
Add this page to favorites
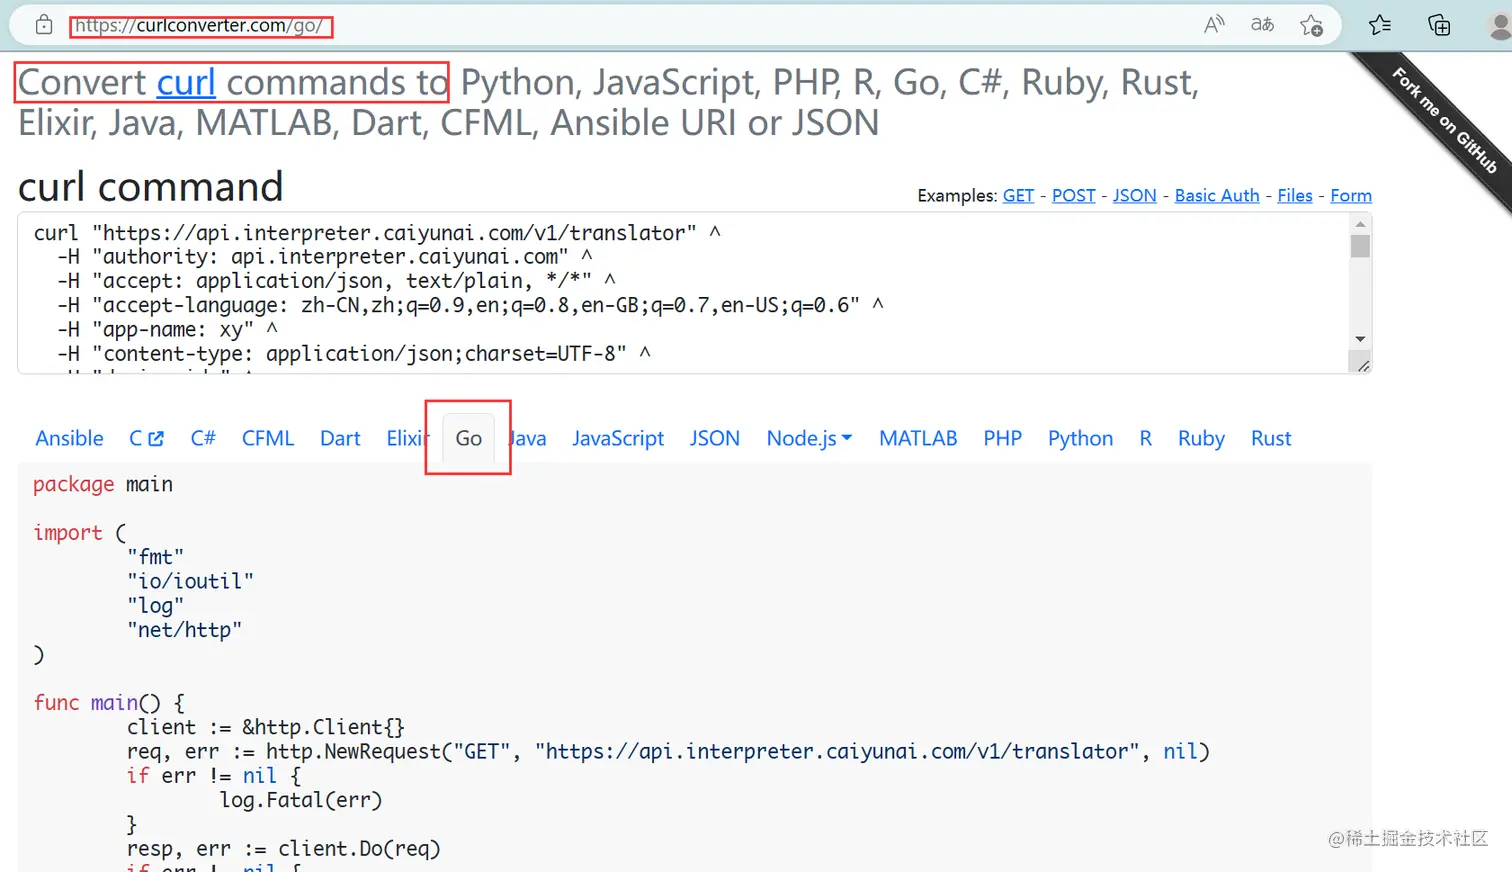click(1311, 25)
